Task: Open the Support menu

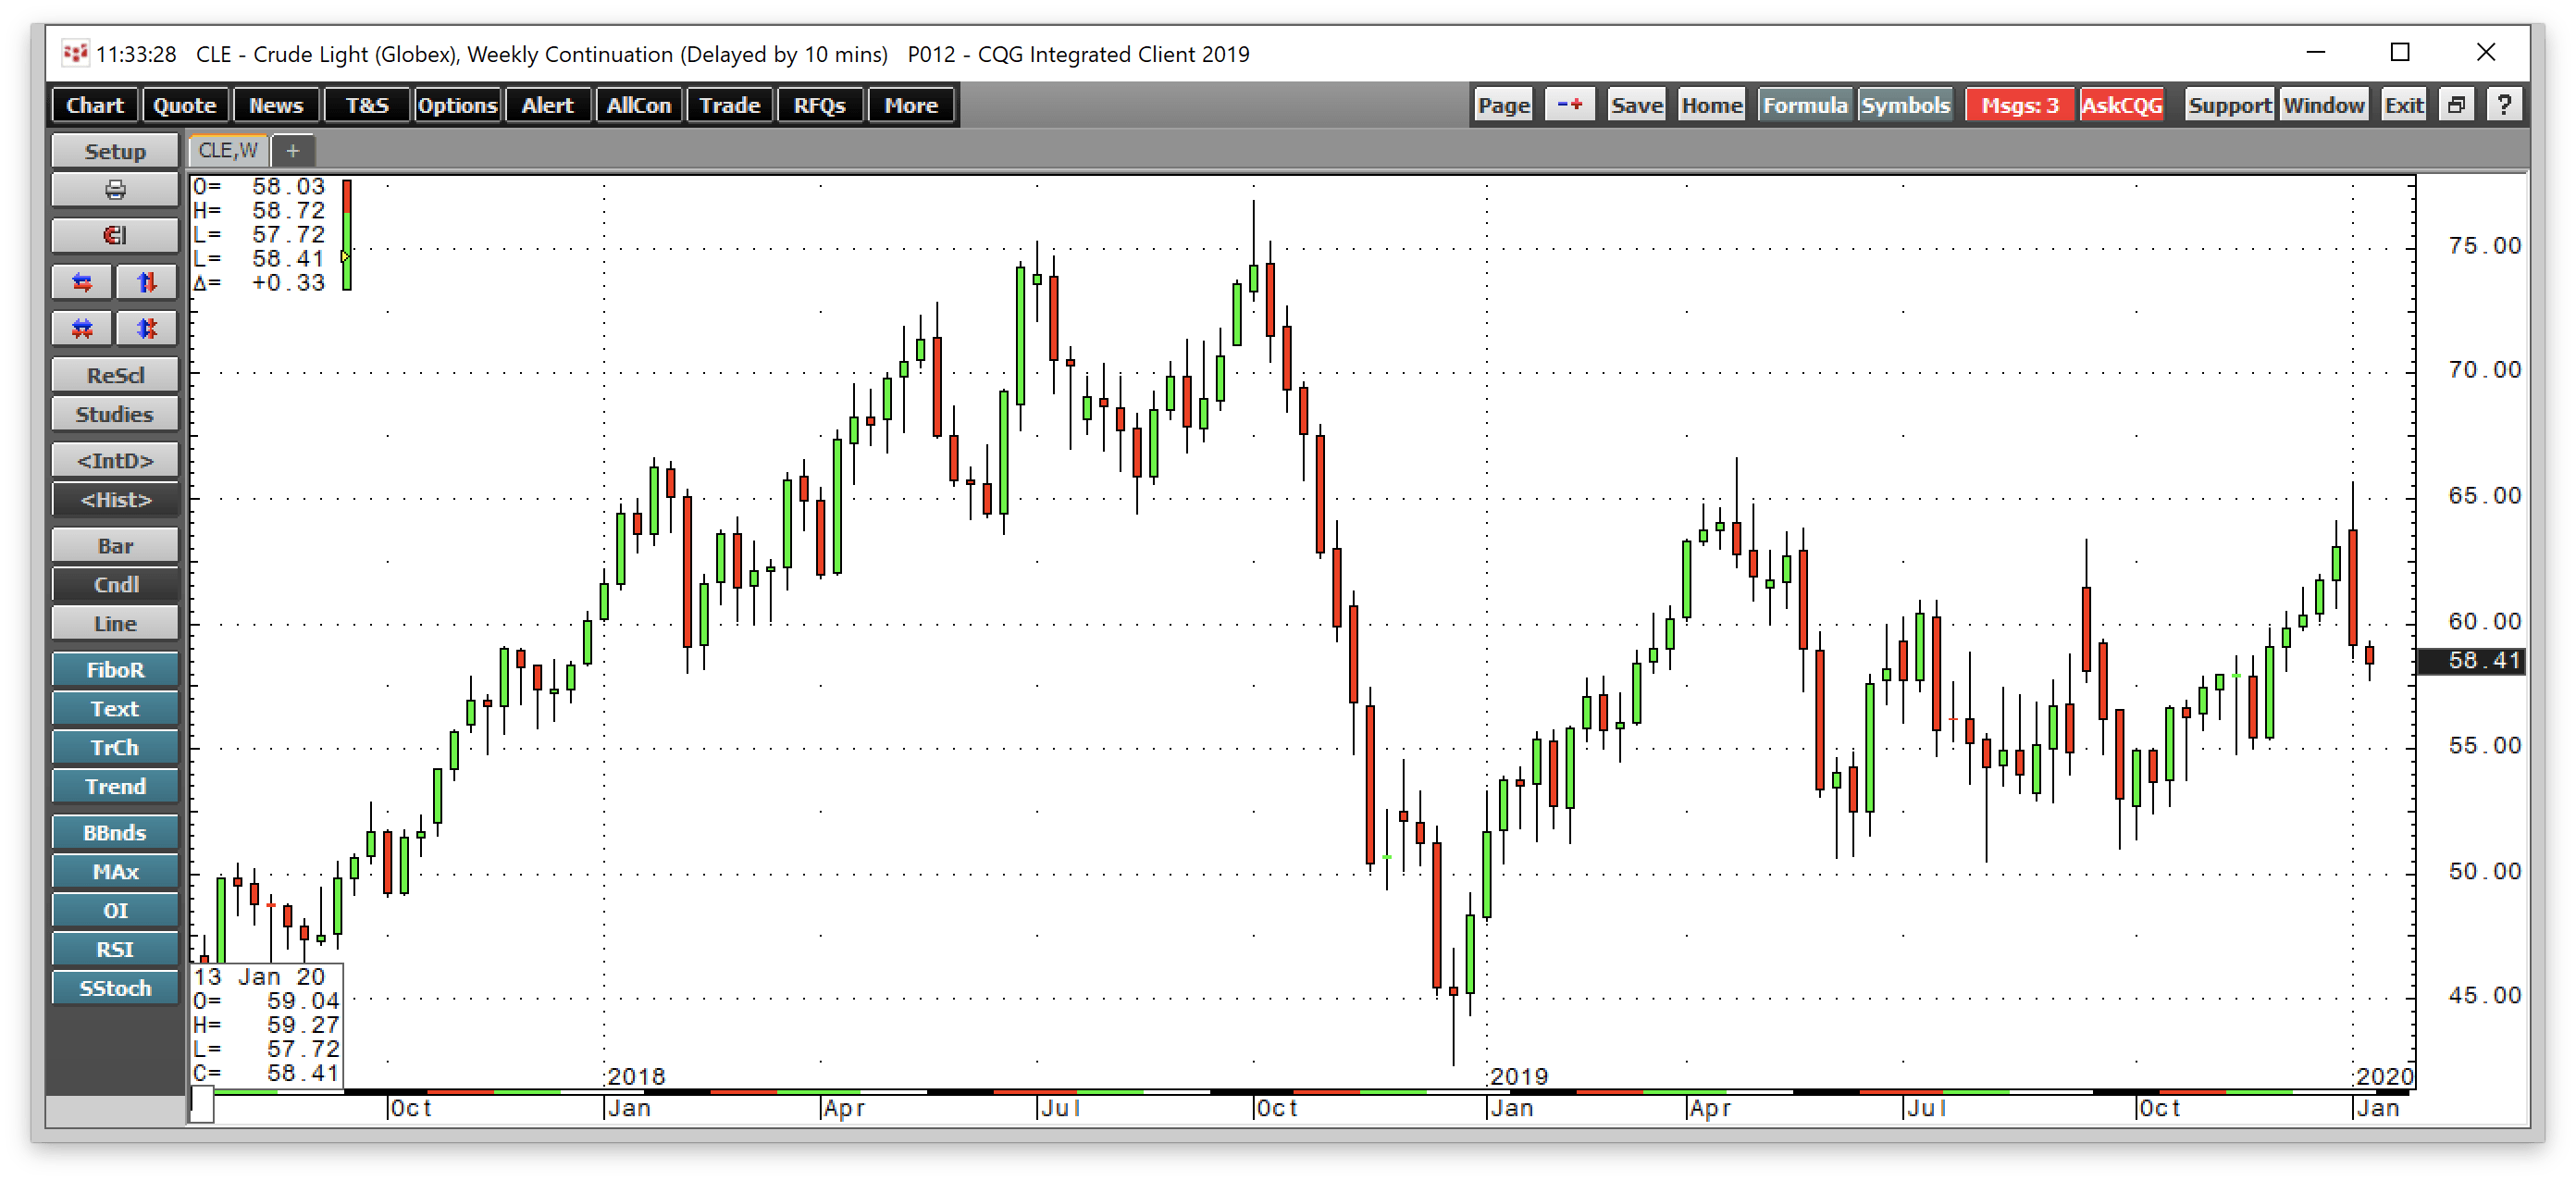Action: point(2229,105)
